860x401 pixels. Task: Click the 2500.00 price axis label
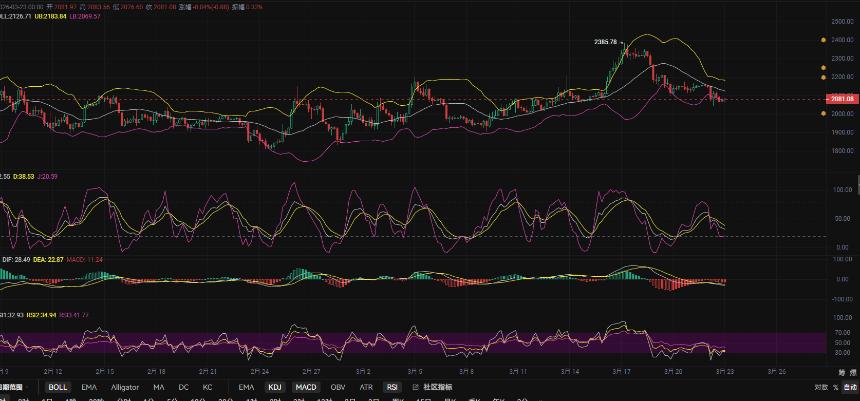pyautogui.click(x=841, y=22)
